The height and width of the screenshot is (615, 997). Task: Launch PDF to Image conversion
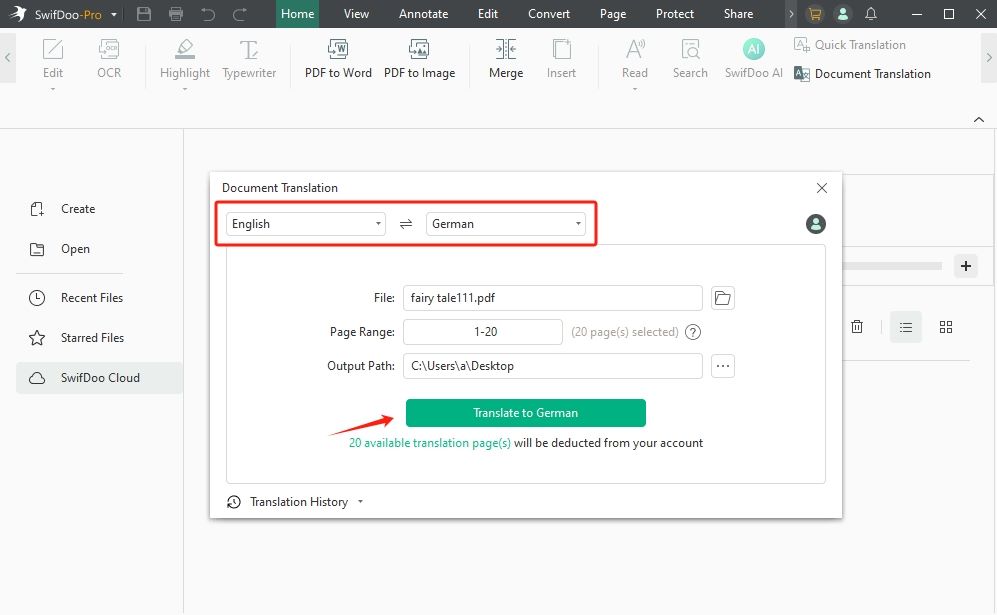coord(420,59)
